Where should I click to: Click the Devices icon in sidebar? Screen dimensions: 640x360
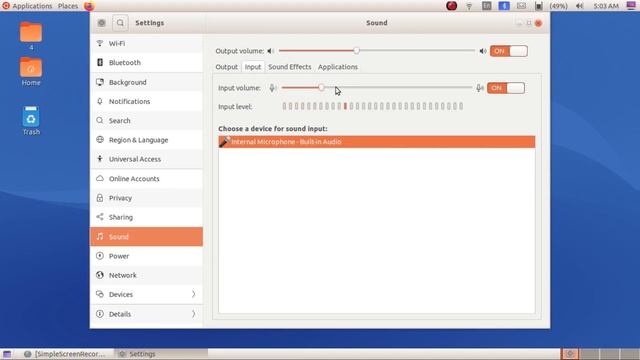tap(100, 294)
